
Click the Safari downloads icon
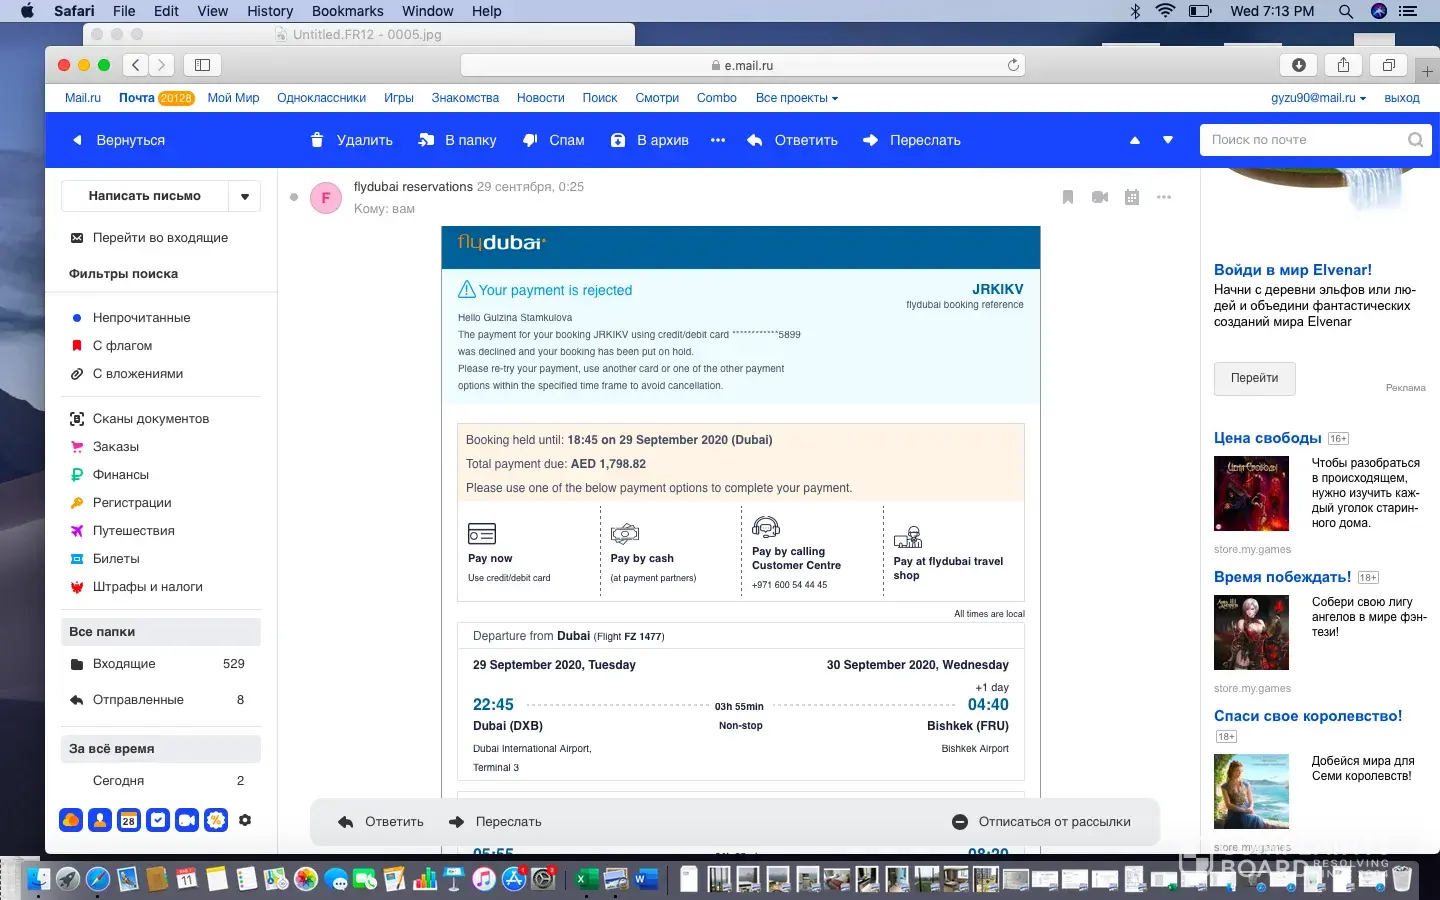[x=1298, y=65]
